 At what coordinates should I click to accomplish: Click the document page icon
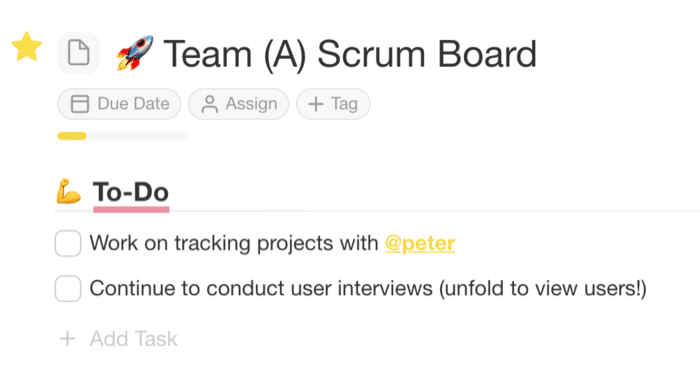click(x=79, y=53)
